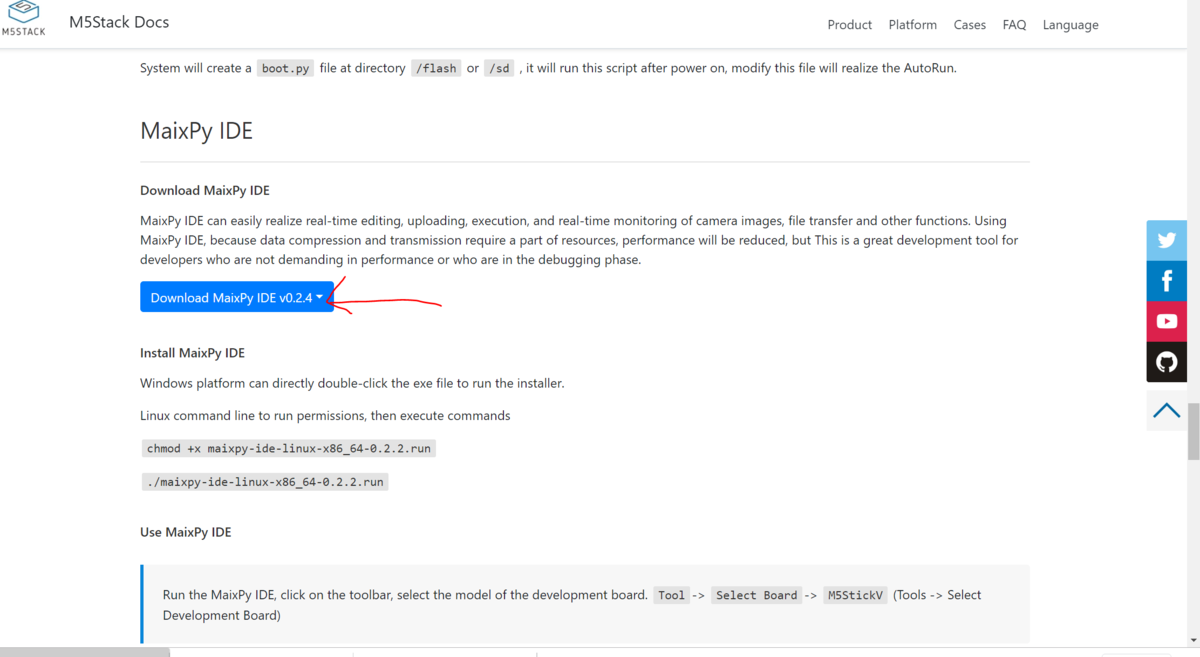
Task: Open the Product menu
Action: [x=850, y=25]
